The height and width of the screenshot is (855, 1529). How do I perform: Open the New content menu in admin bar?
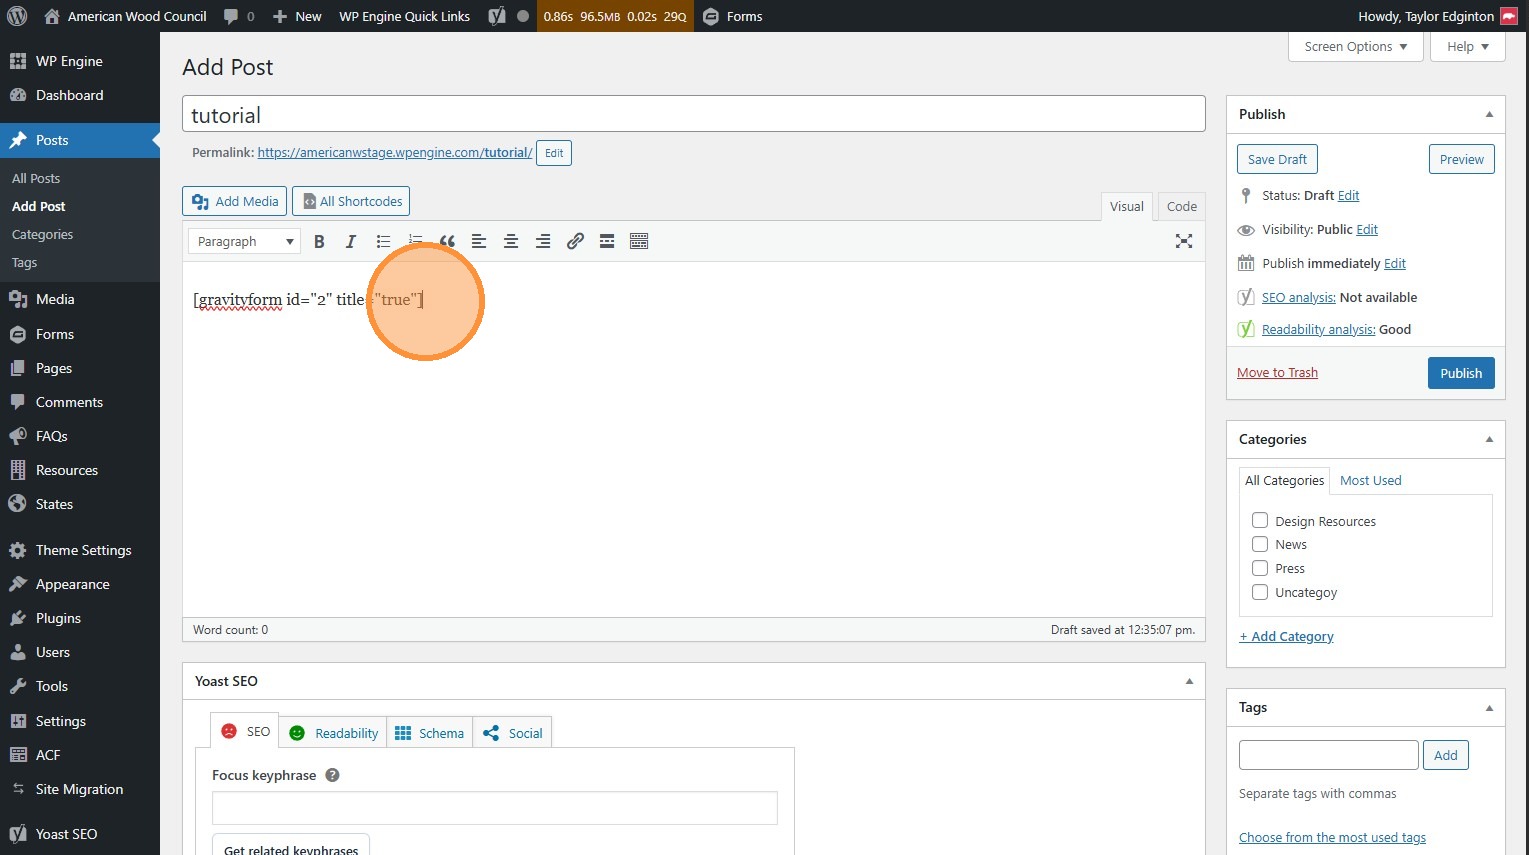(x=297, y=16)
